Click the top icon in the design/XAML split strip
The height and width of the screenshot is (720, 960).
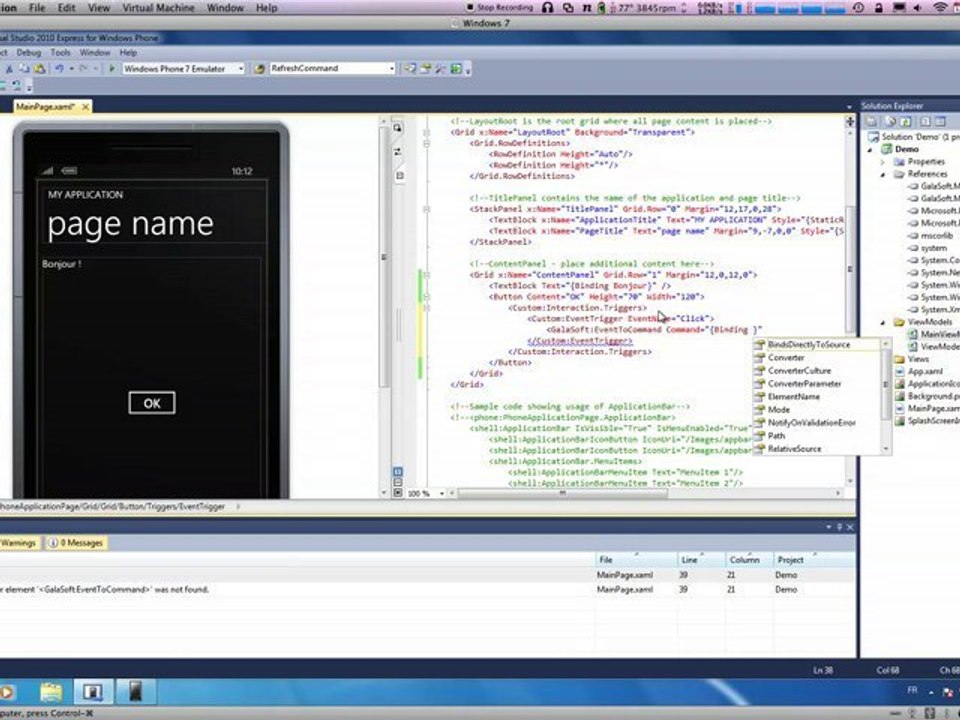coord(397,127)
